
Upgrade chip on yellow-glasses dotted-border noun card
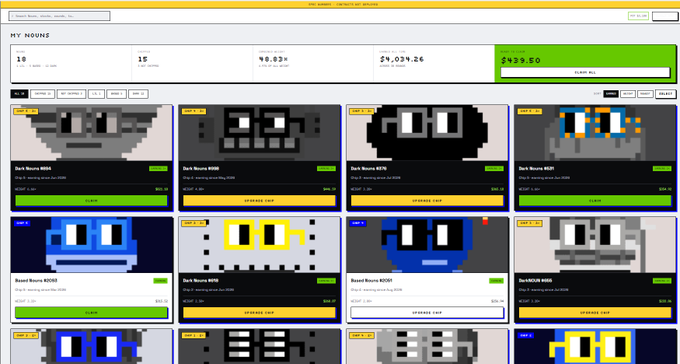click(x=259, y=312)
